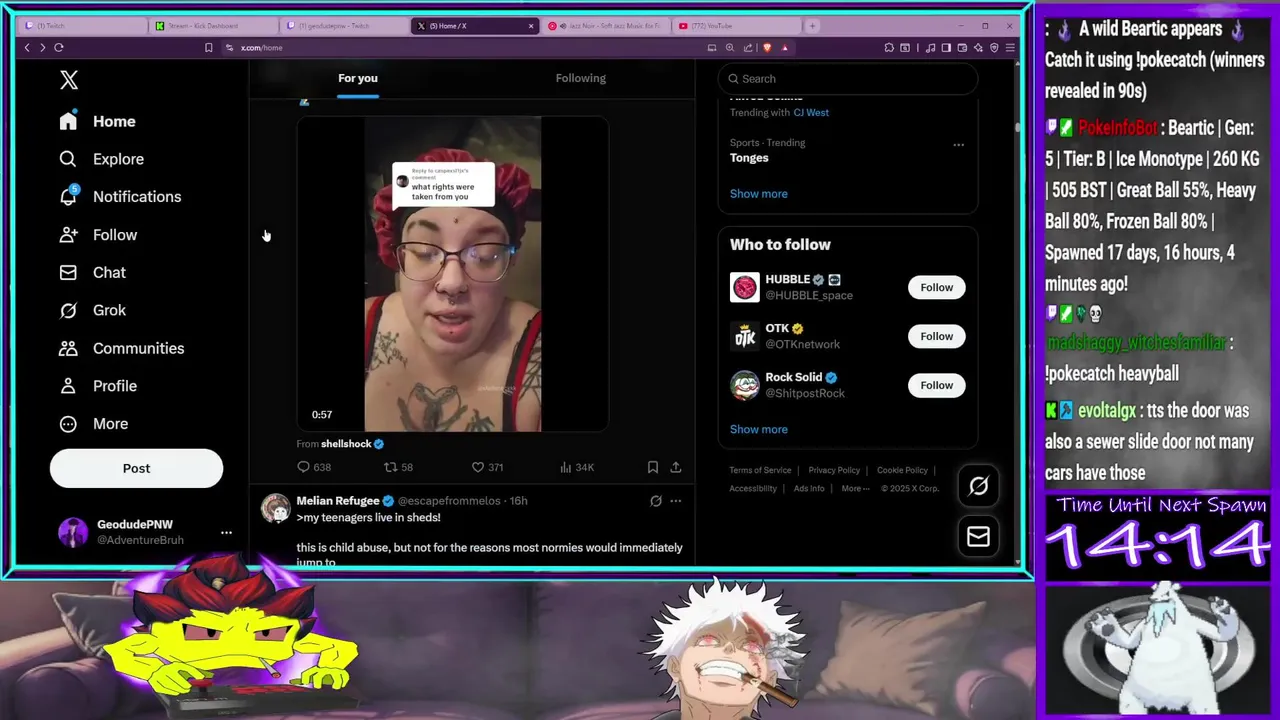Open the shellshock source link

click(346, 444)
